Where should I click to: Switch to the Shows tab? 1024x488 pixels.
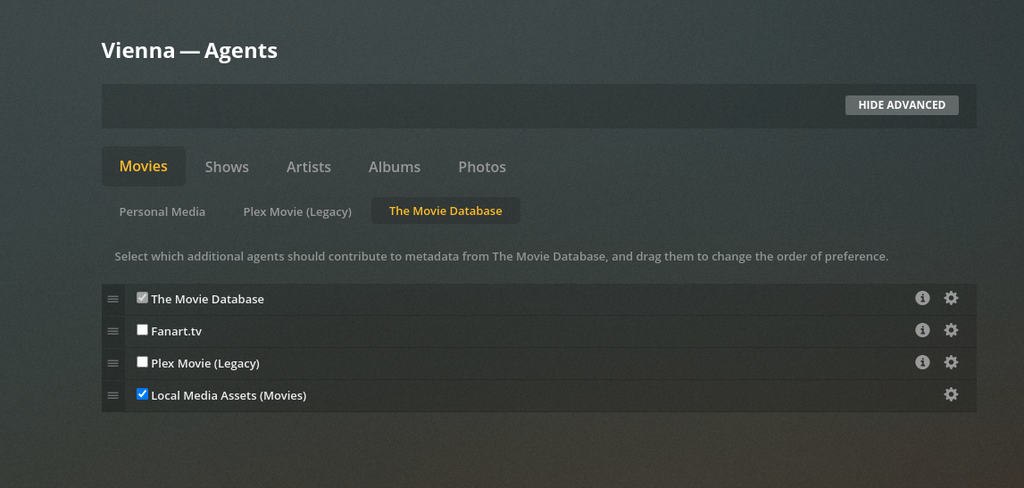click(x=227, y=167)
